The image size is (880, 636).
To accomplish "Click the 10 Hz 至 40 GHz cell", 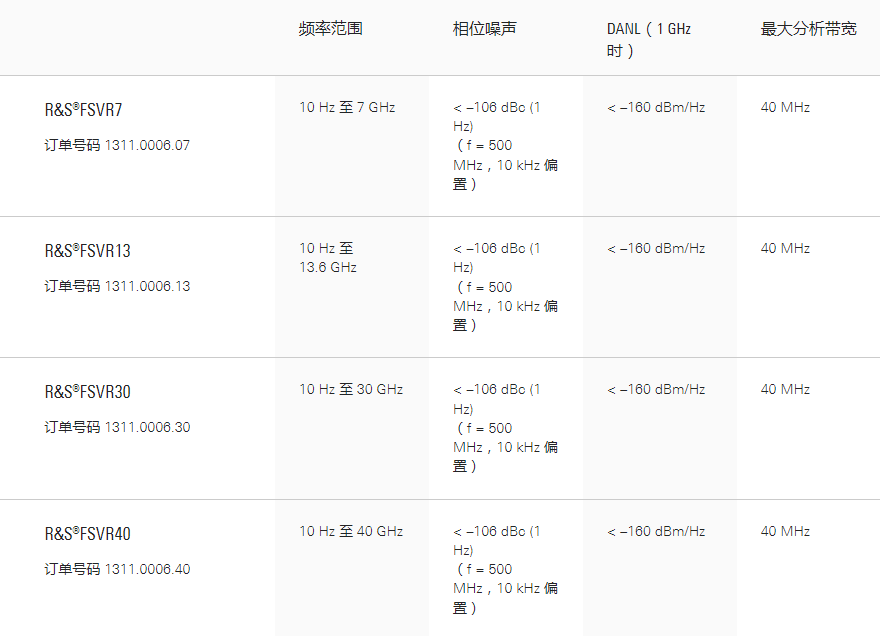I will [350, 531].
